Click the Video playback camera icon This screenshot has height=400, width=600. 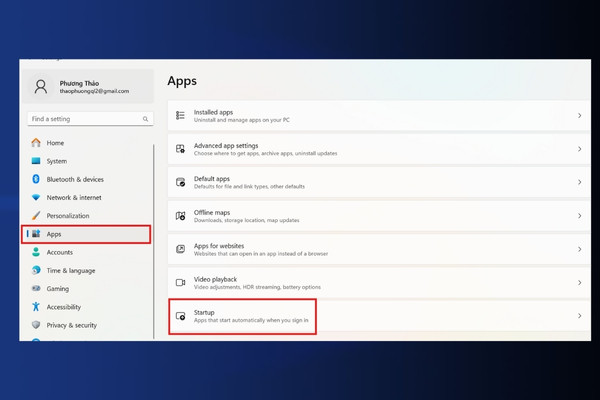[x=180, y=282]
